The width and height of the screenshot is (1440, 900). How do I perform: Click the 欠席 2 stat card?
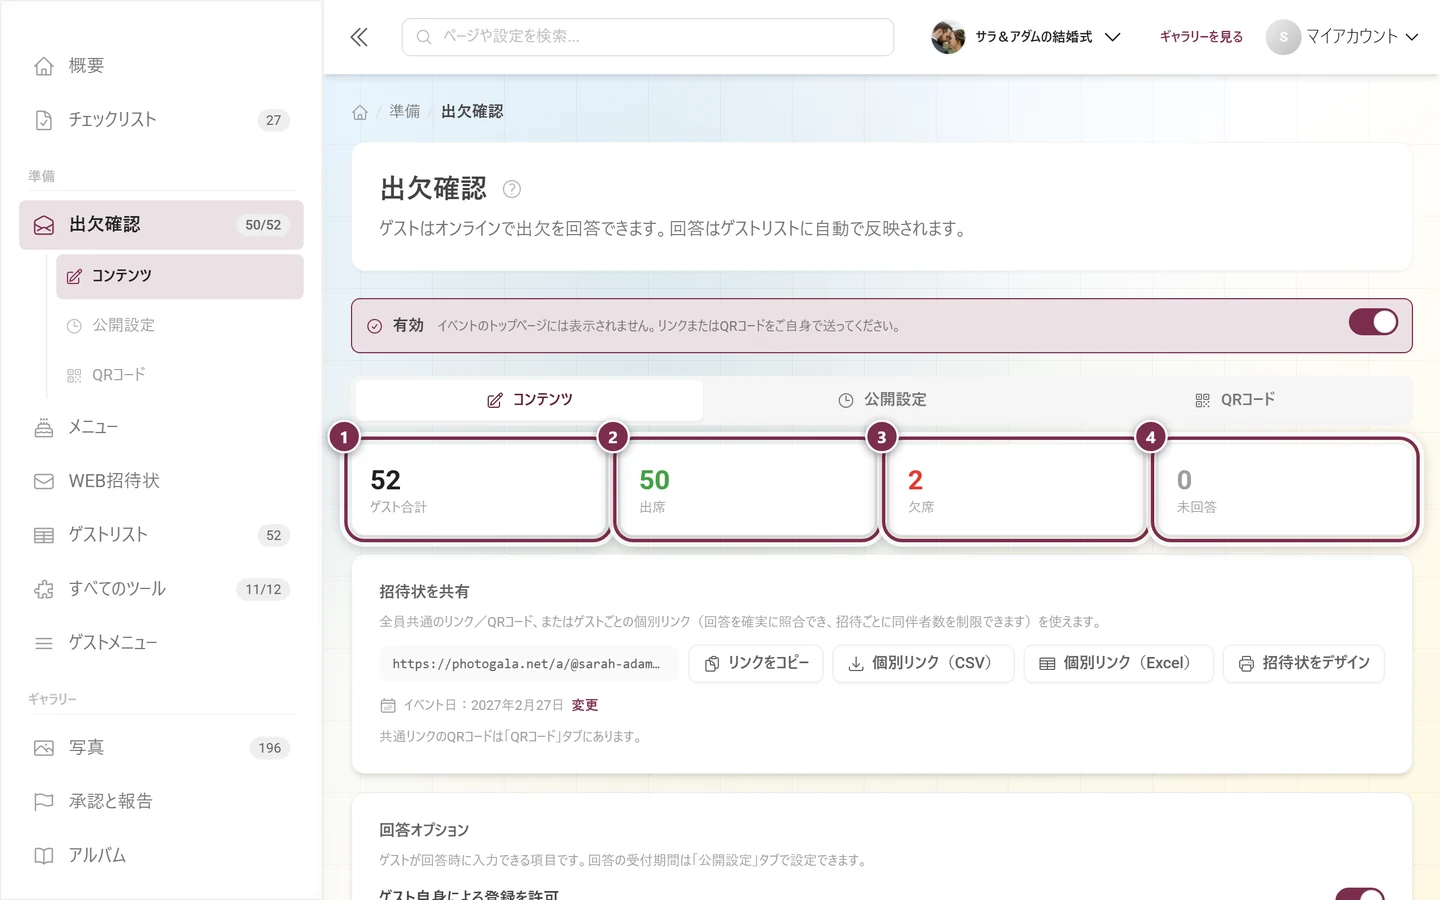[x=1016, y=490]
